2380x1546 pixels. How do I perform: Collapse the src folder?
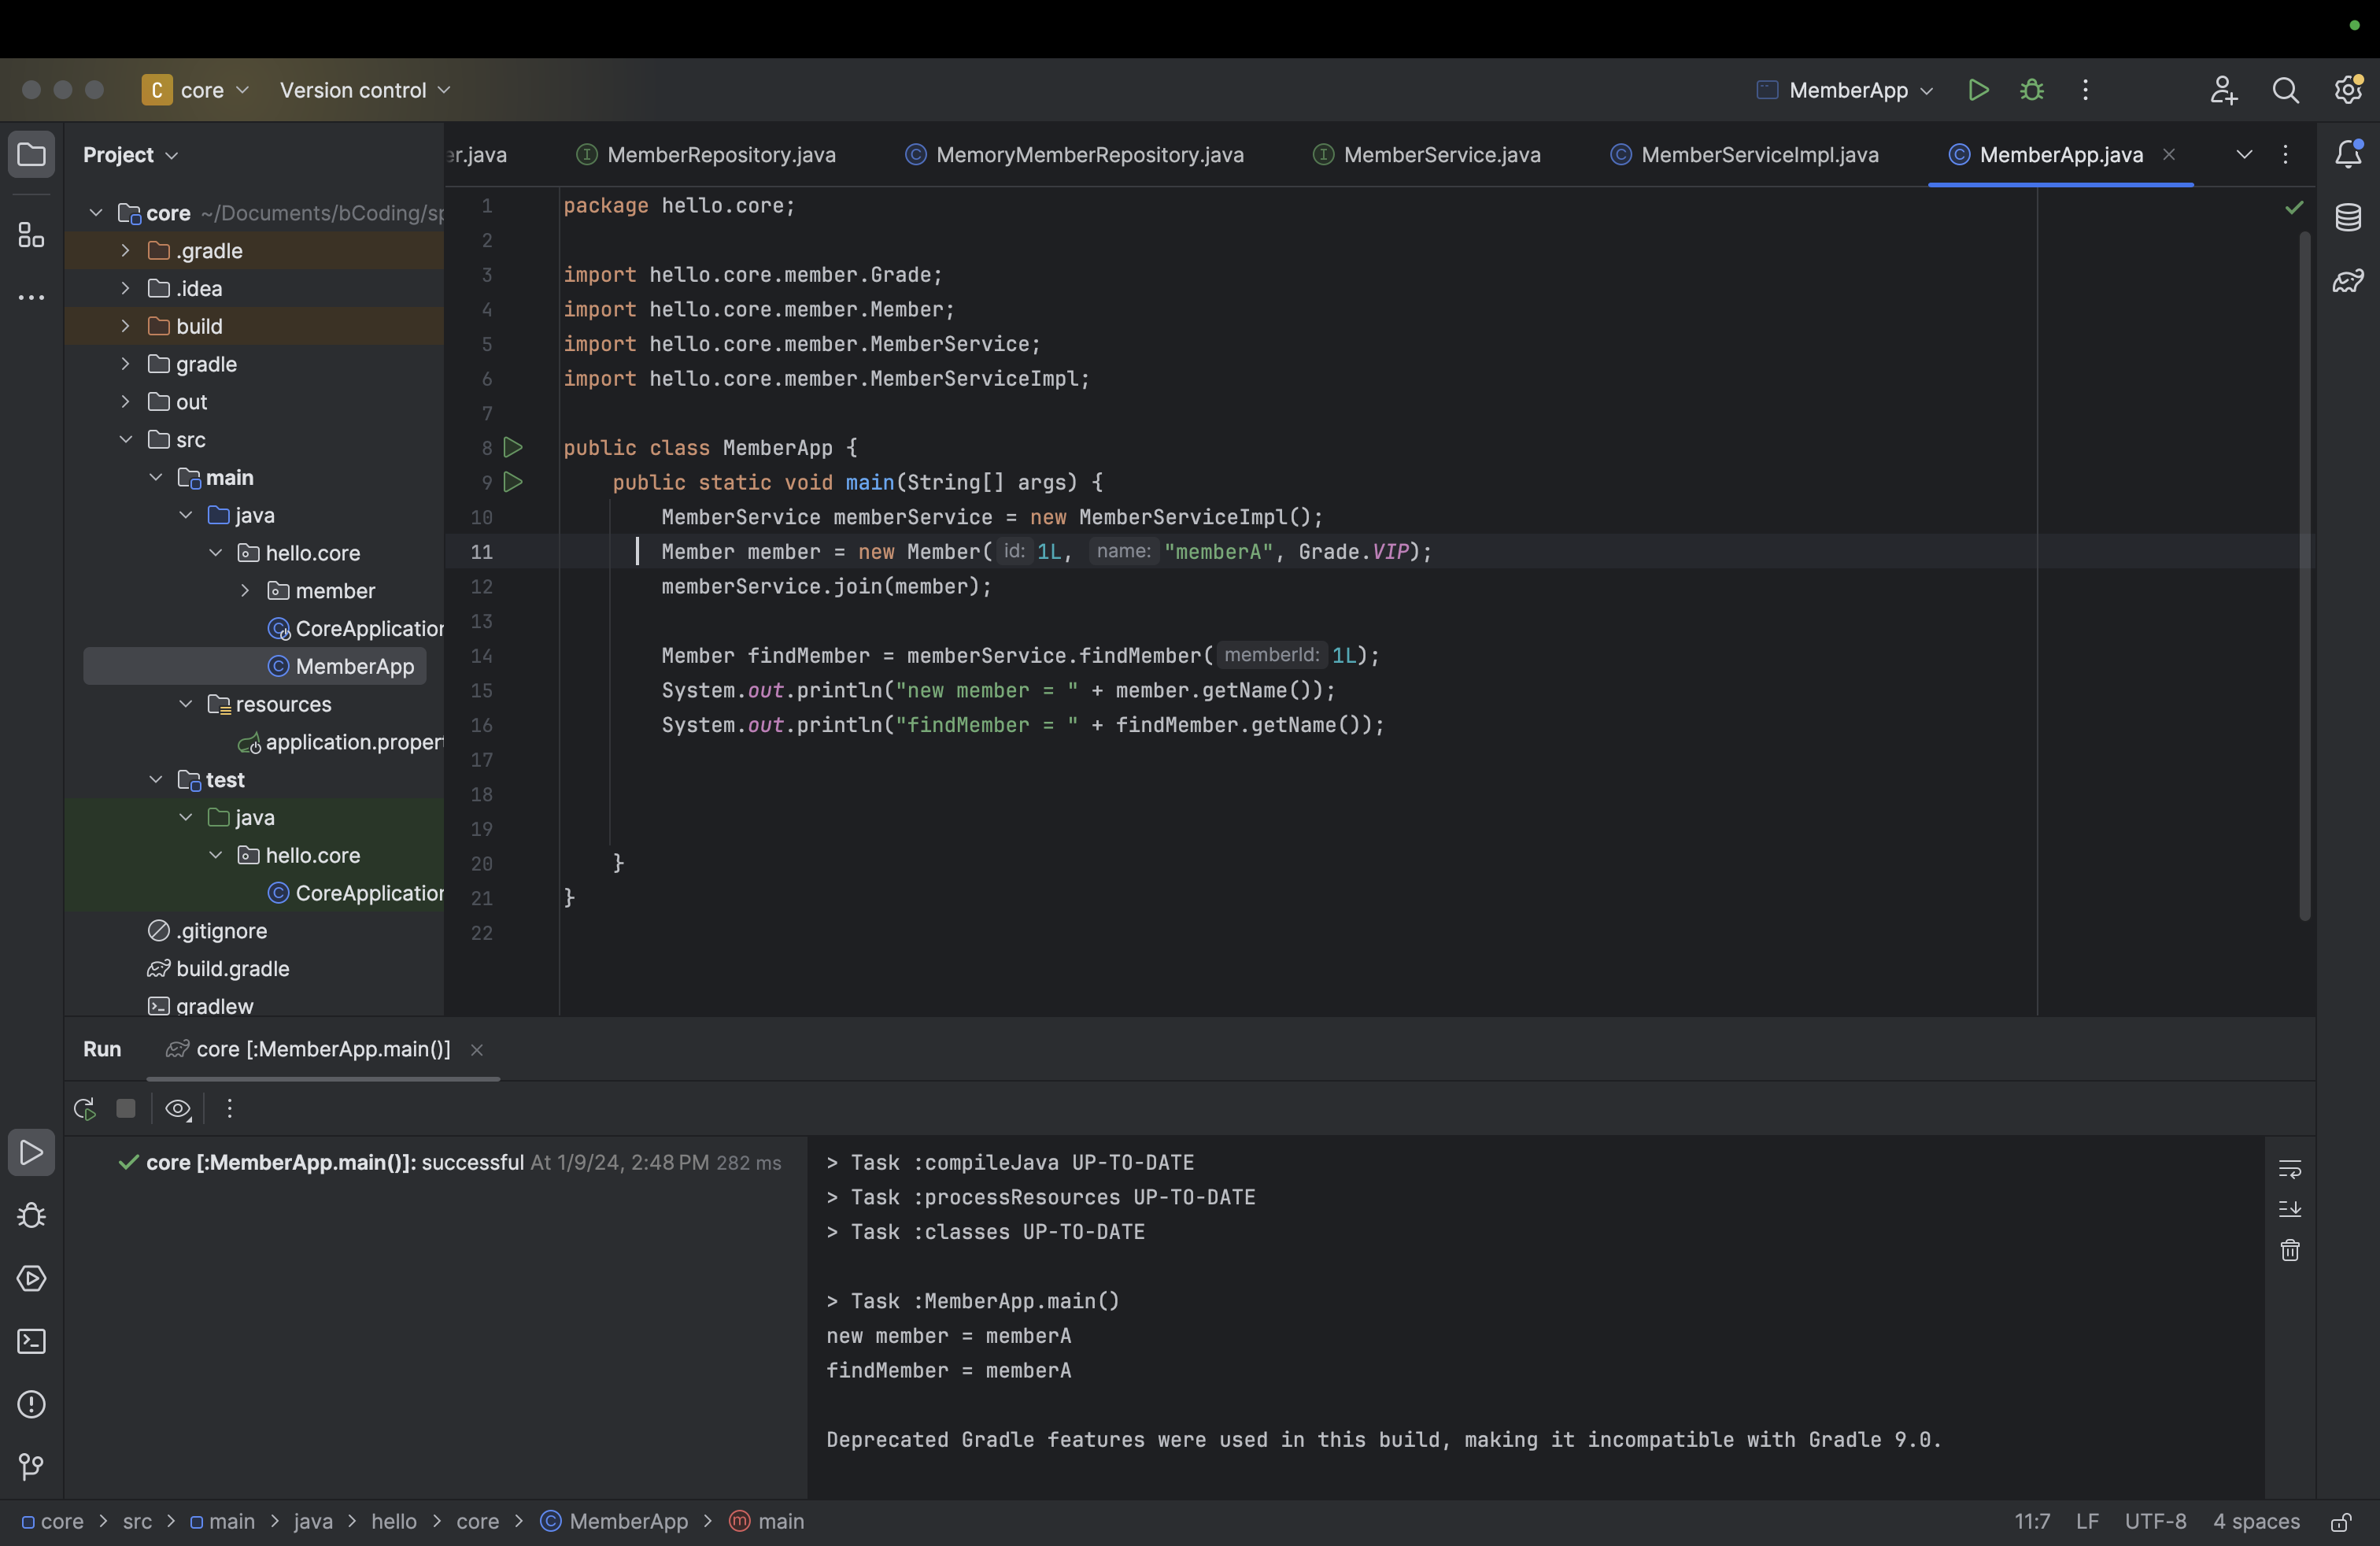point(125,439)
